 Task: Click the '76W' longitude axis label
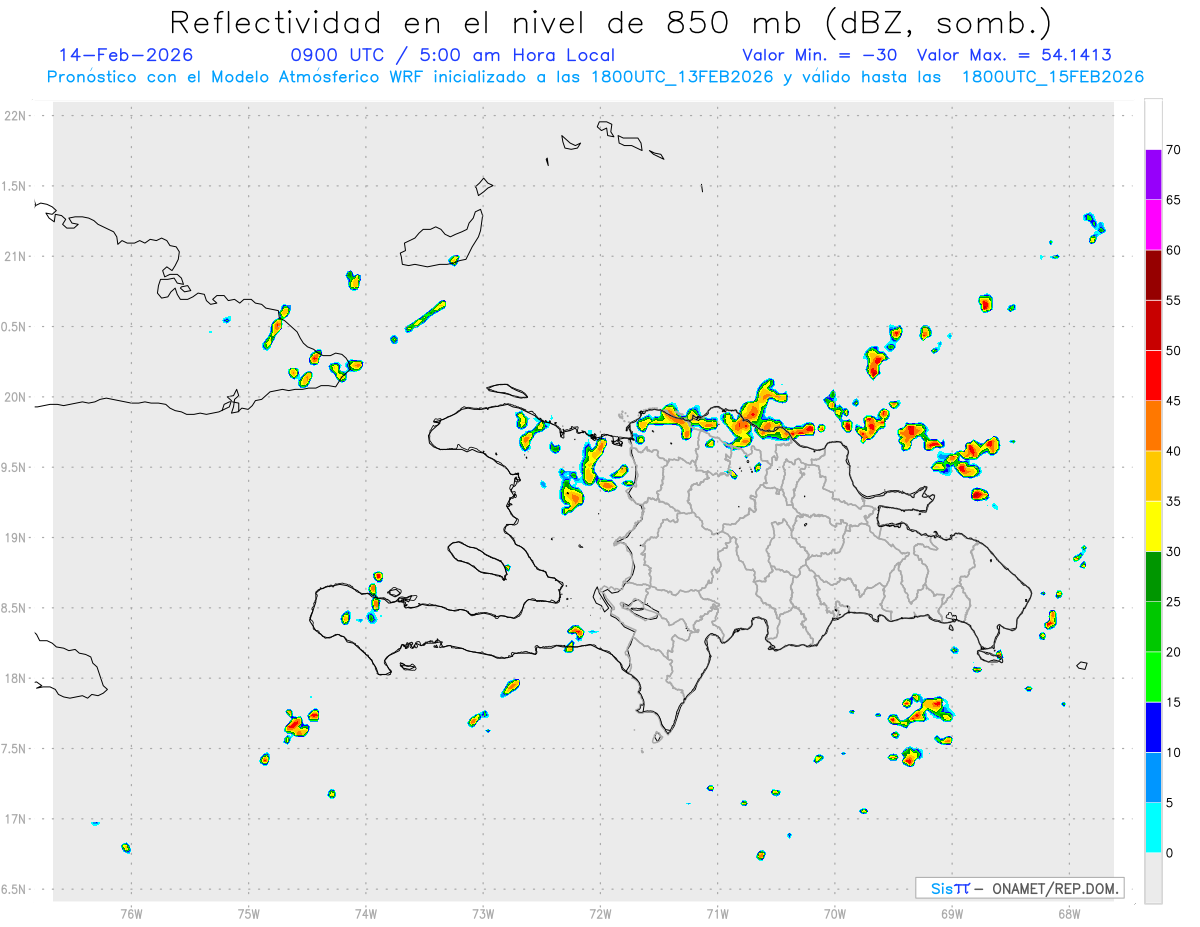pos(131,913)
